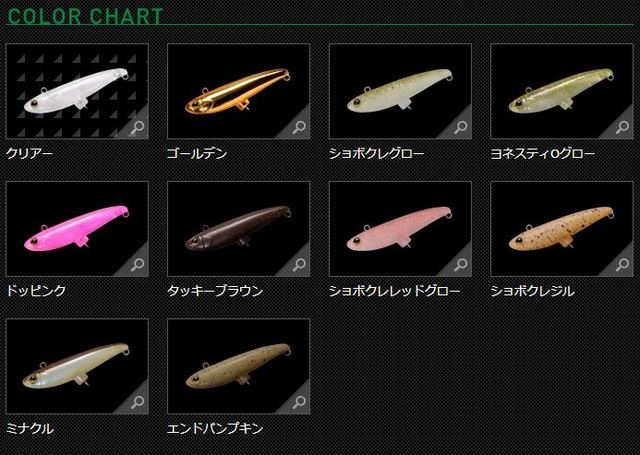Click the ヨネスティoグロー color name text
Image resolution: width=640 pixels, height=455 pixels.
[x=542, y=153]
